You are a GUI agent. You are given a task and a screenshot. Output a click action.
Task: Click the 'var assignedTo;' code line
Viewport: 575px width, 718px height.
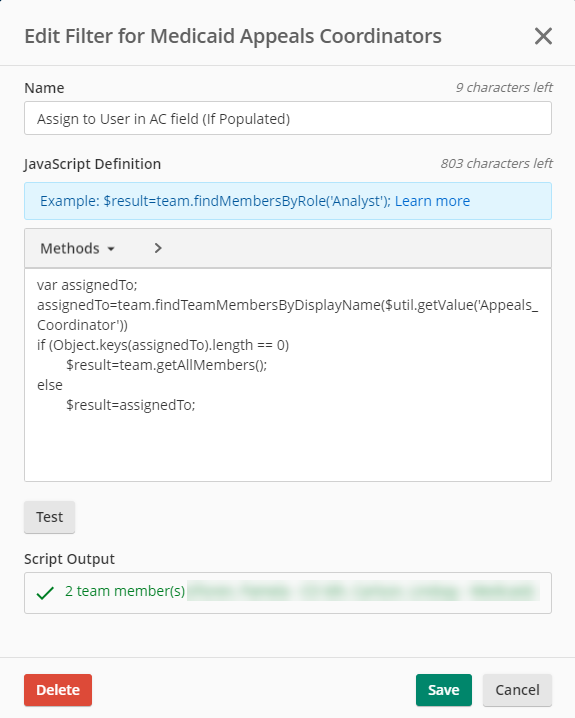[87, 285]
